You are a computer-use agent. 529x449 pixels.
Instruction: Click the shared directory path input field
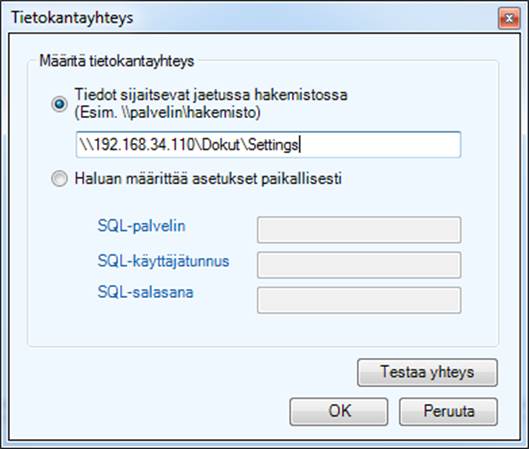tap(268, 145)
